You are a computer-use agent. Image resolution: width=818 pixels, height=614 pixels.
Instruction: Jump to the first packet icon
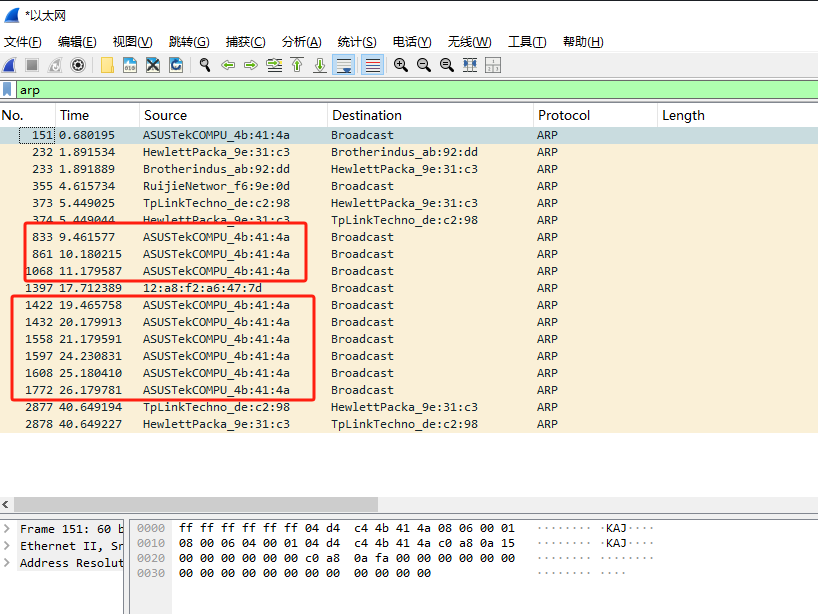[x=297, y=65]
